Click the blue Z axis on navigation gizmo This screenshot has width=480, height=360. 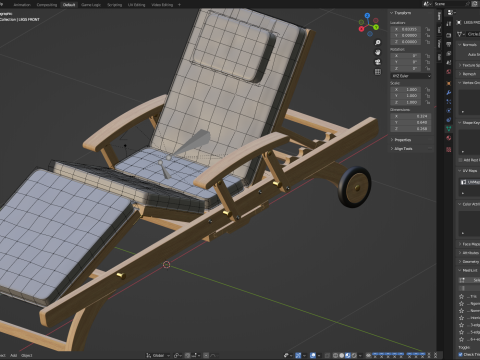click(x=367, y=16)
